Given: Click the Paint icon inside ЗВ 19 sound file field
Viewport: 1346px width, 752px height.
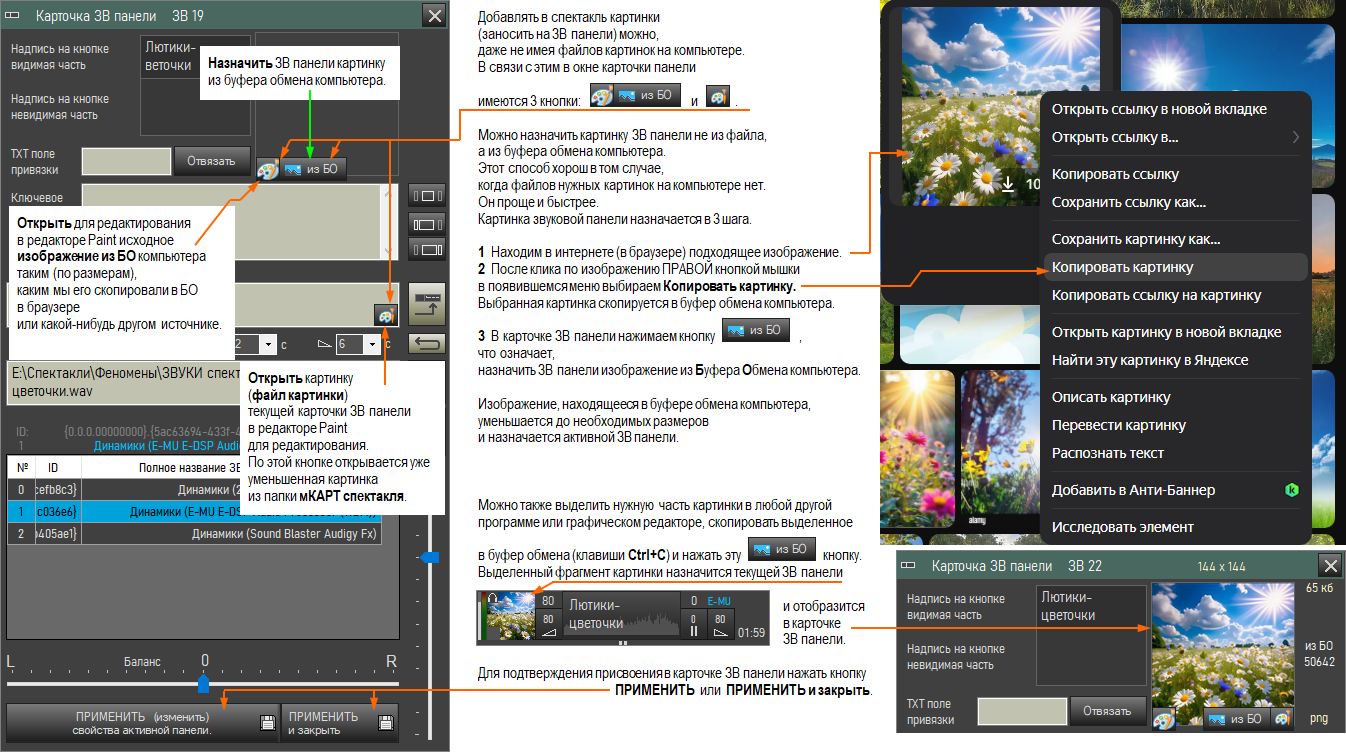Looking at the screenshot, I should point(385,315).
